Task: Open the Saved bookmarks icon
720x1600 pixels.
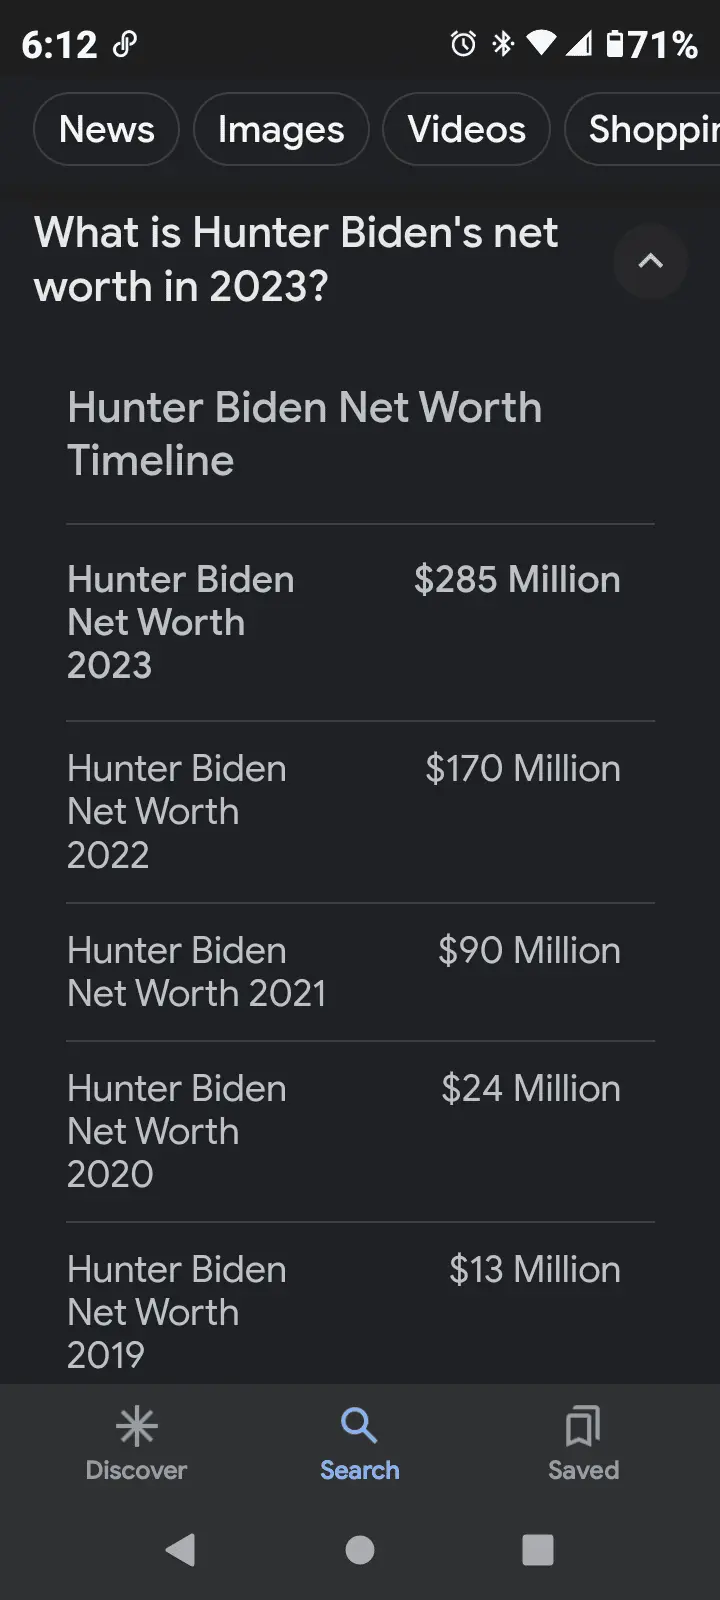Action: click(583, 1426)
